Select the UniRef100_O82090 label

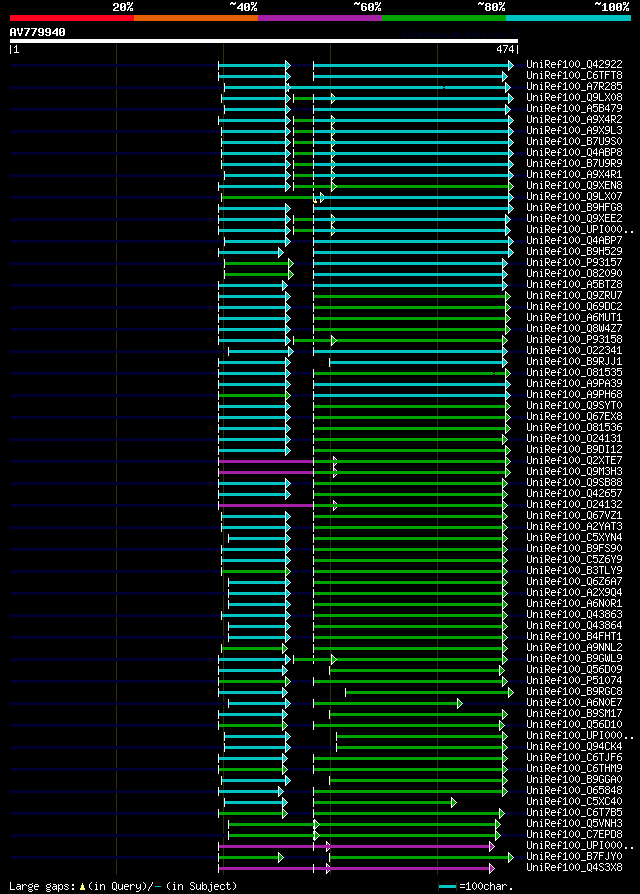click(574, 274)
